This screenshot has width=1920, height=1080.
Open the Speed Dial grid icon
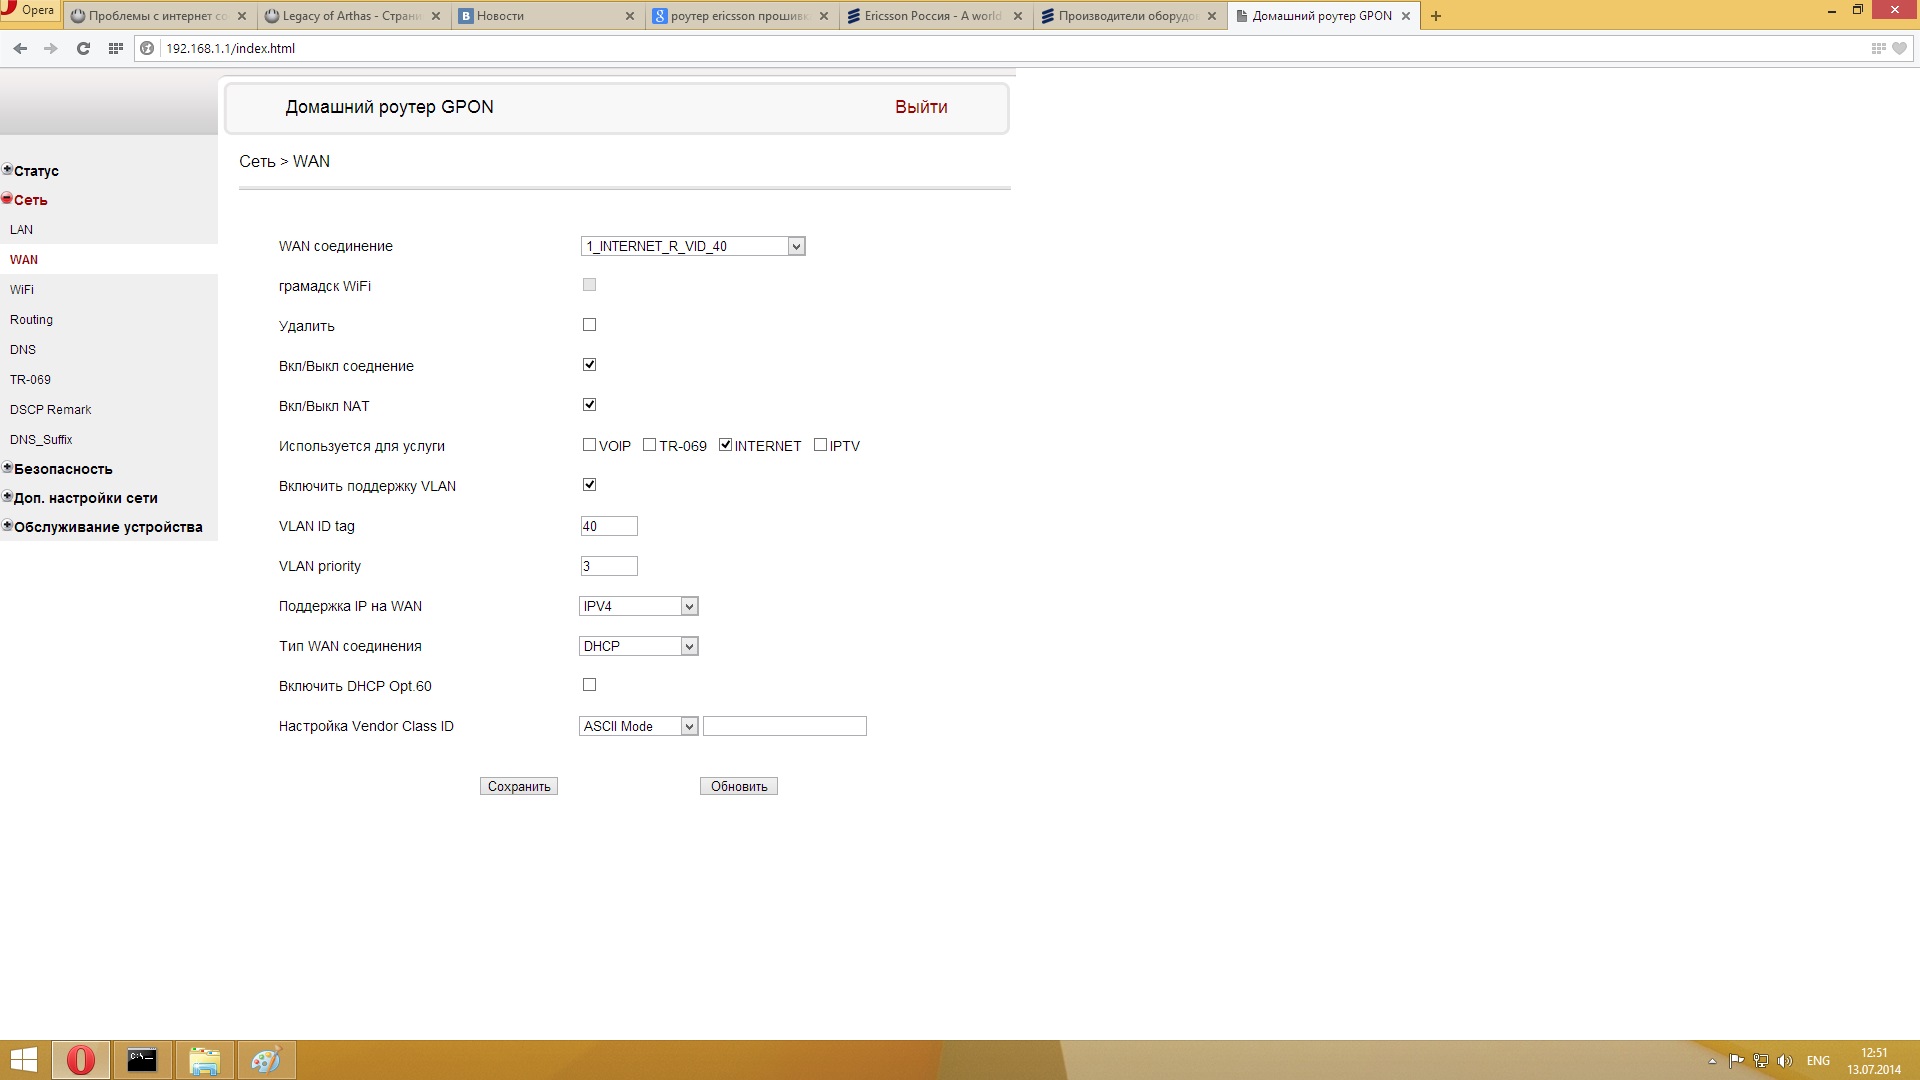(x=116, y=48)
